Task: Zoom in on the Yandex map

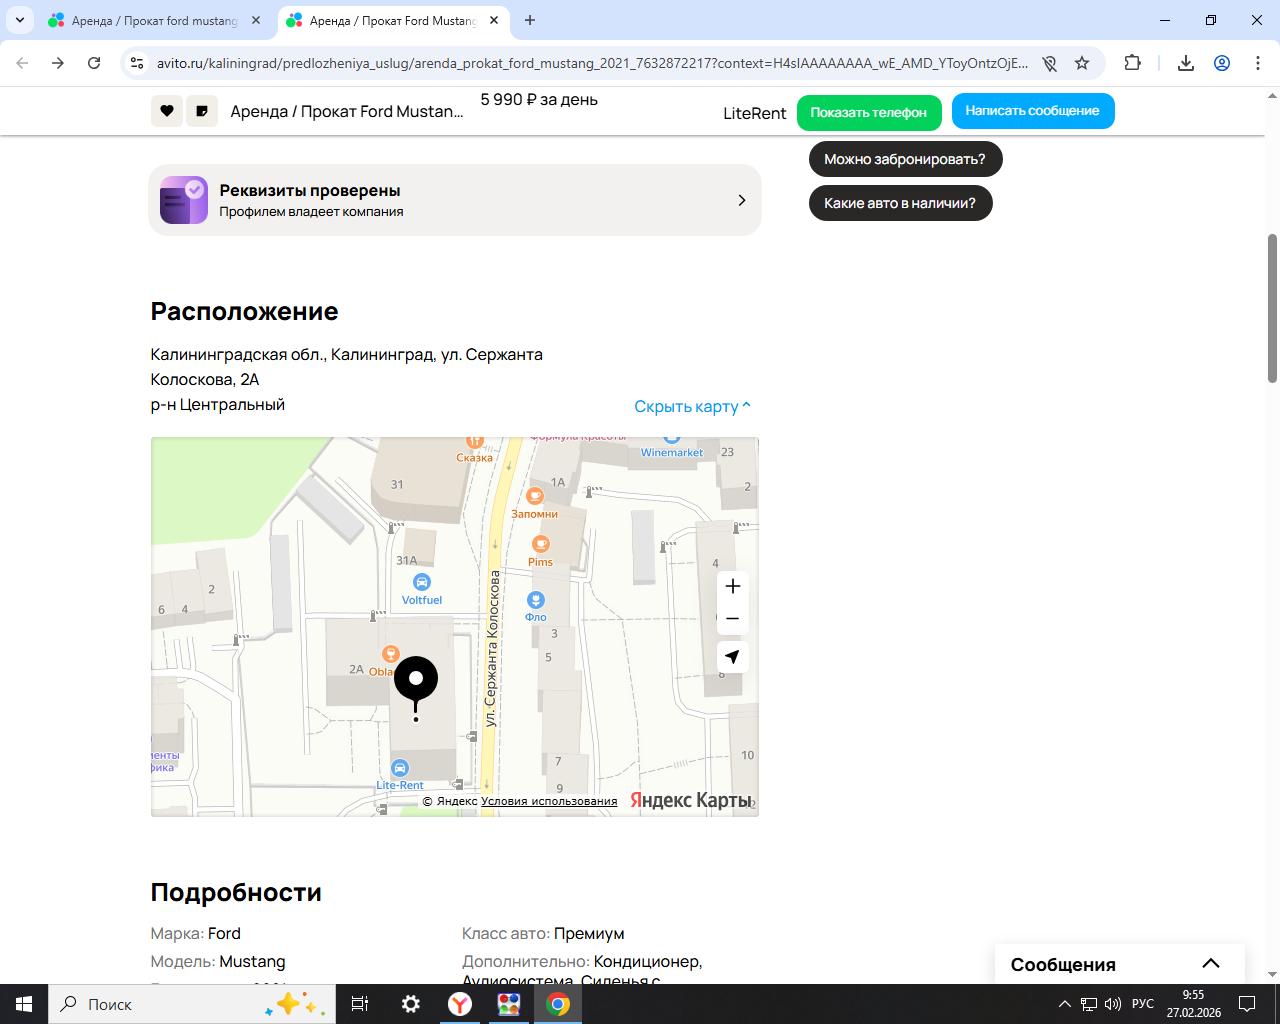Action: 733,586
